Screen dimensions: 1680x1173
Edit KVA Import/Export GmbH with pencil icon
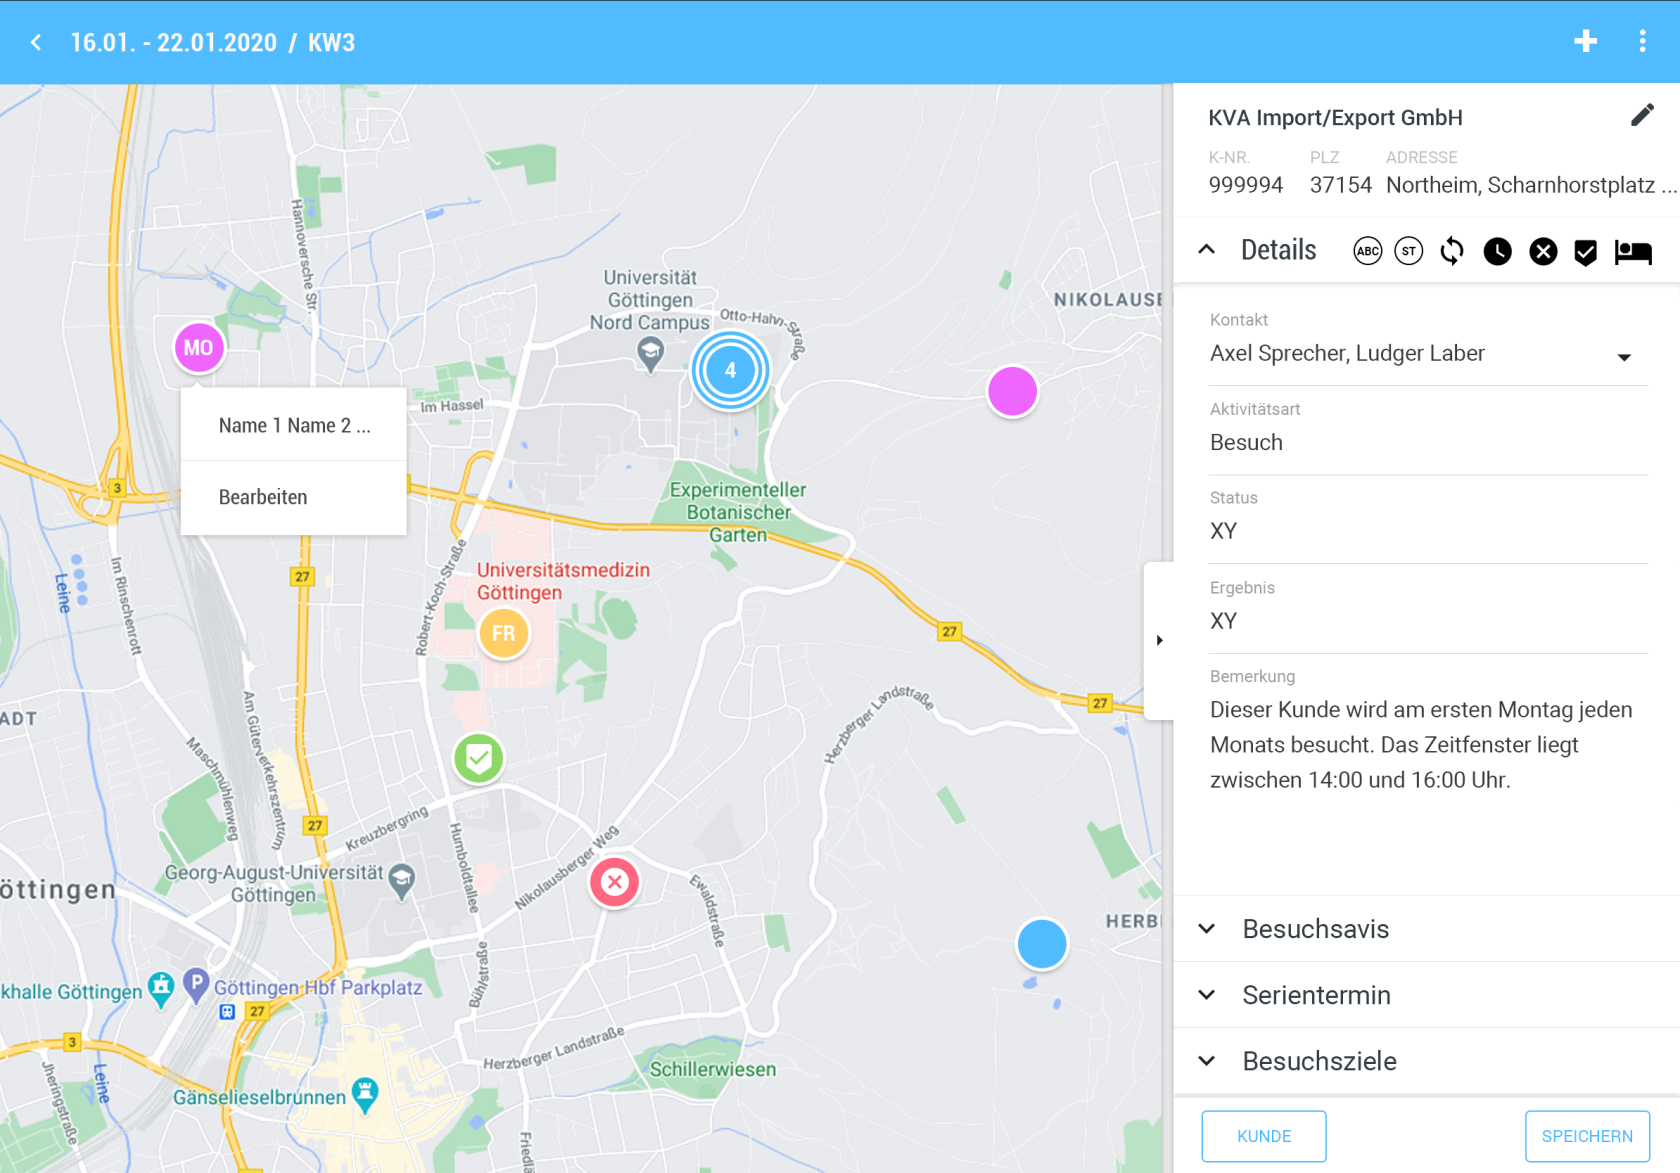pyautogui.click(x=1642, y=115)
